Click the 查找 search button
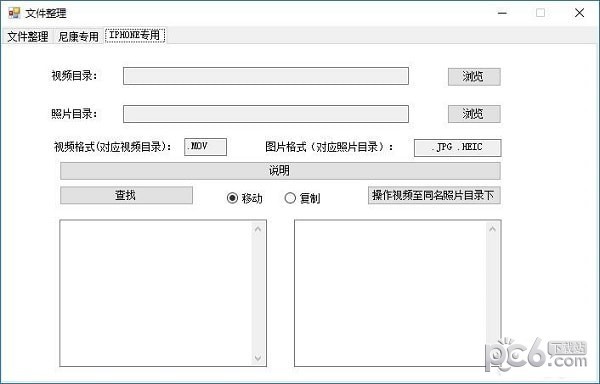600x384 pixels. 126,195
